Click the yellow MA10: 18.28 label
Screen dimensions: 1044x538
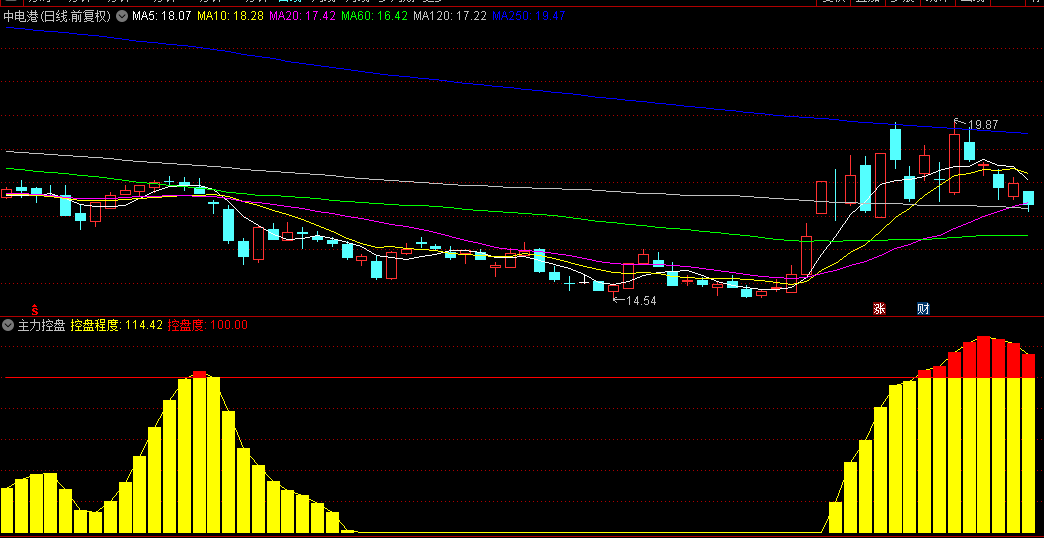coord(229,17)
